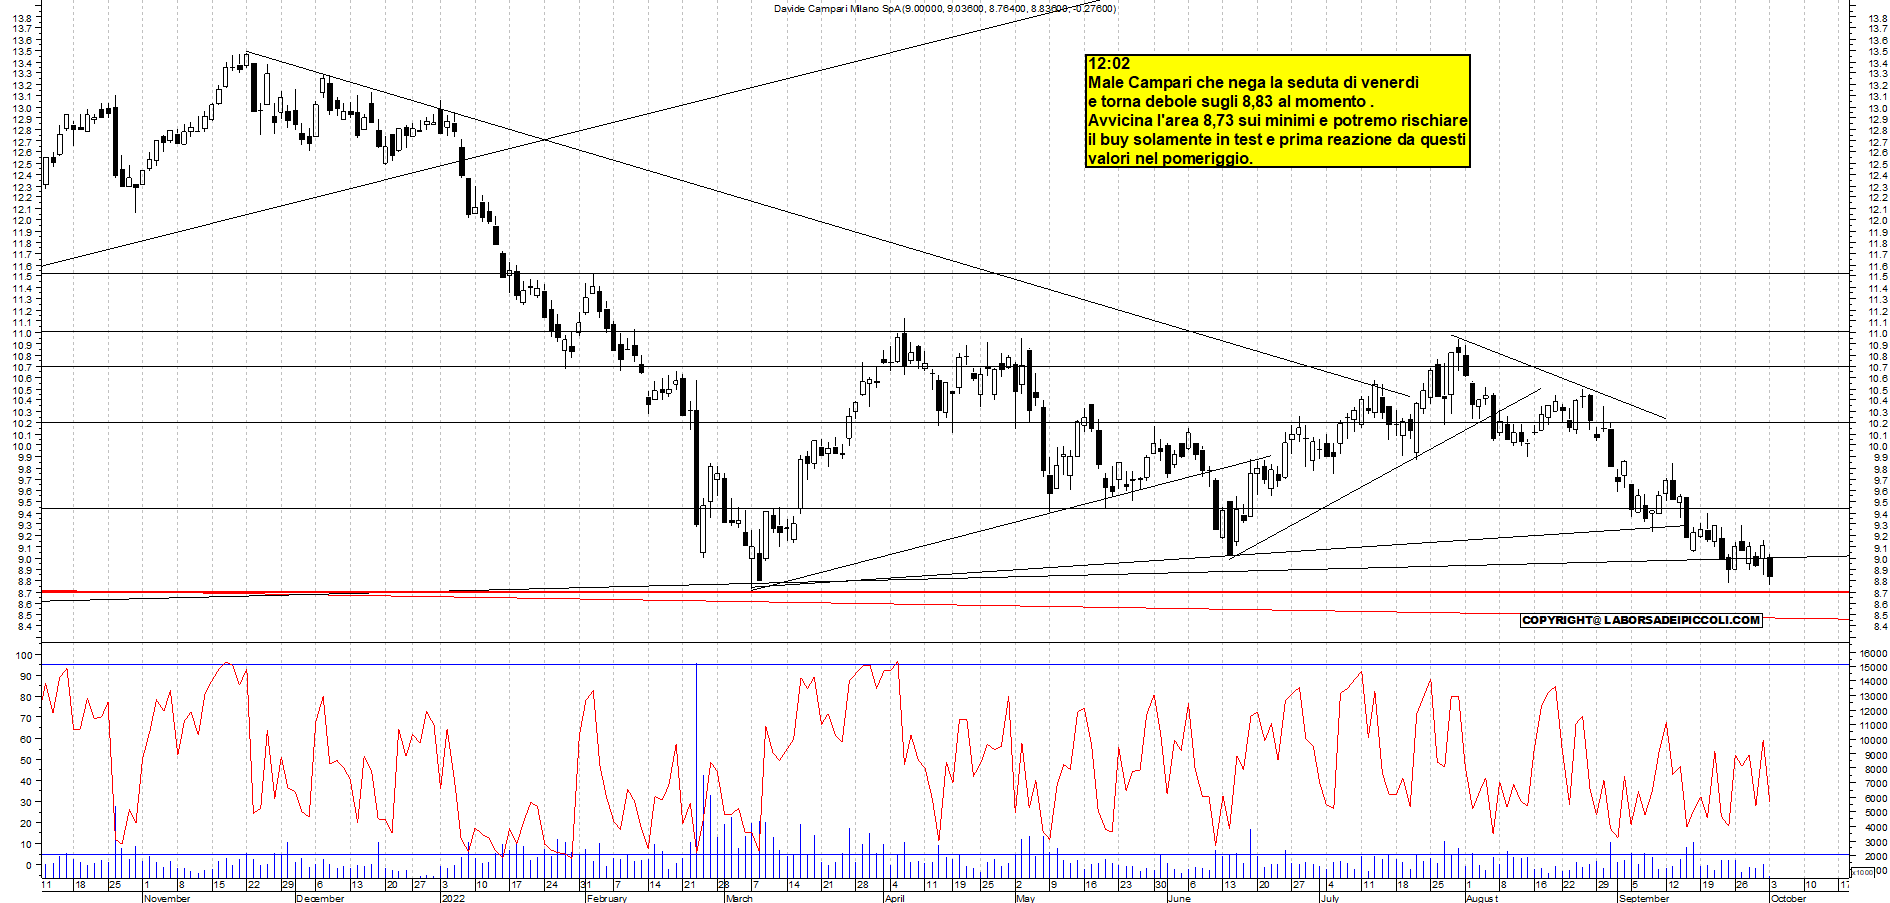Viewport: 1890px width, 903px height.
Task: Click the line 'valori nel pomeriggio.'
Action: click(x=1170, y=158)
